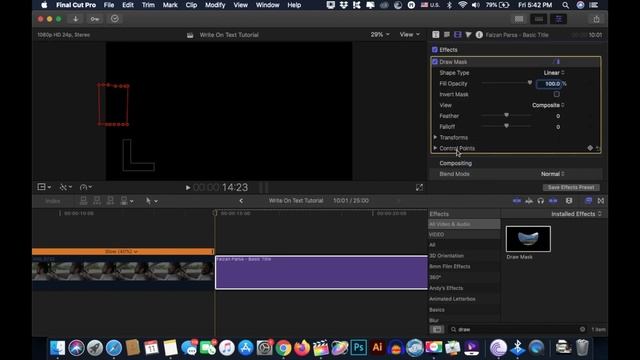Select All Video & Audio category
The width and height of the screenshot is (640, 360).
pyautogui.click(x=464, y=224)
